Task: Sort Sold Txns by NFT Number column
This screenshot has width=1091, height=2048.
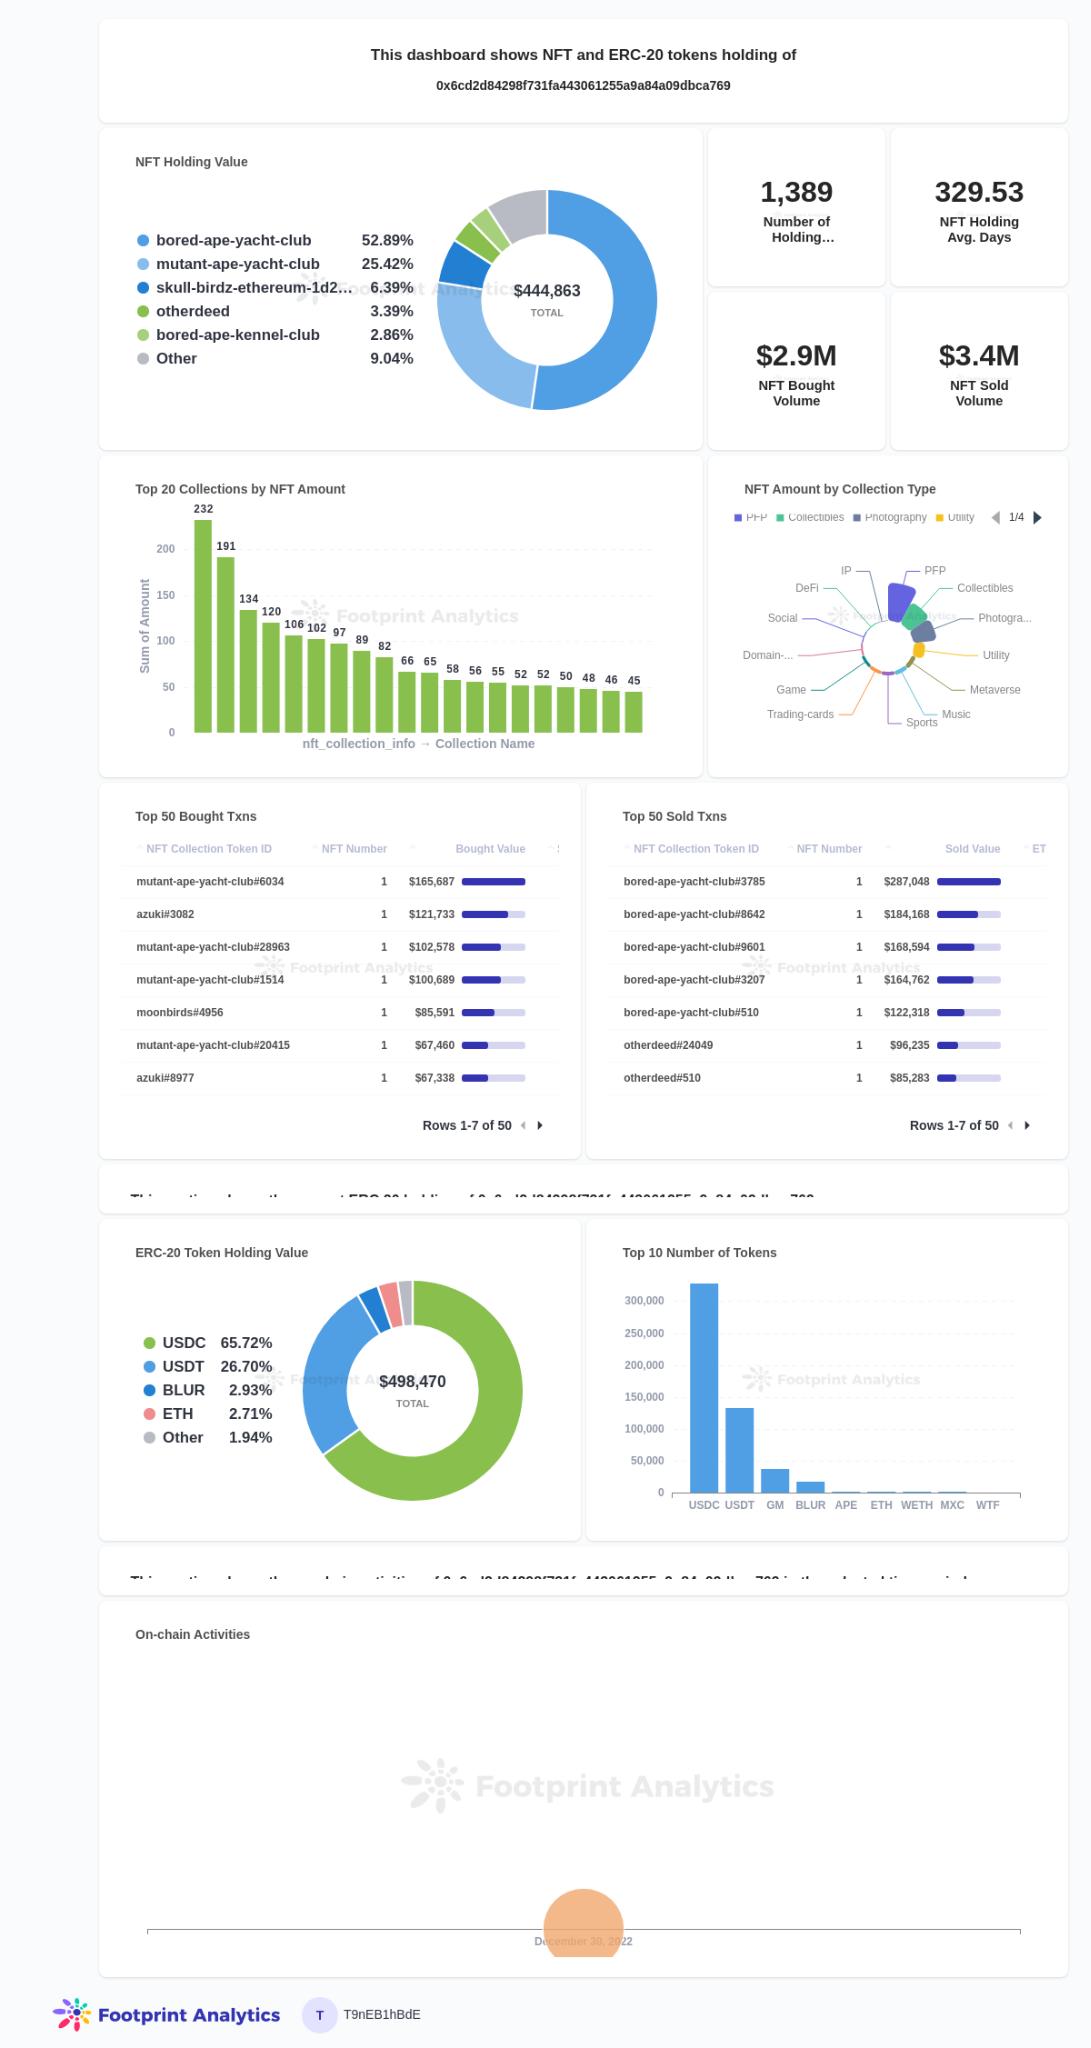Action: [x=829, y=849]
